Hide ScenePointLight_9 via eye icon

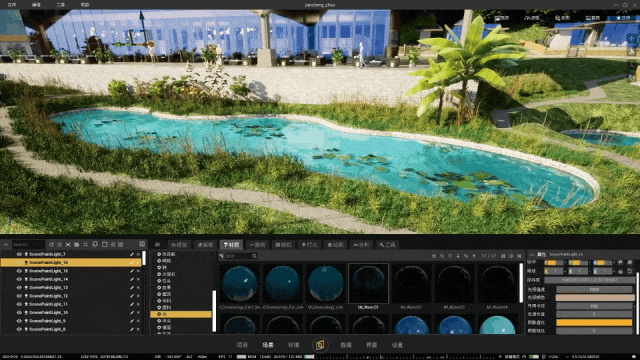19,321
